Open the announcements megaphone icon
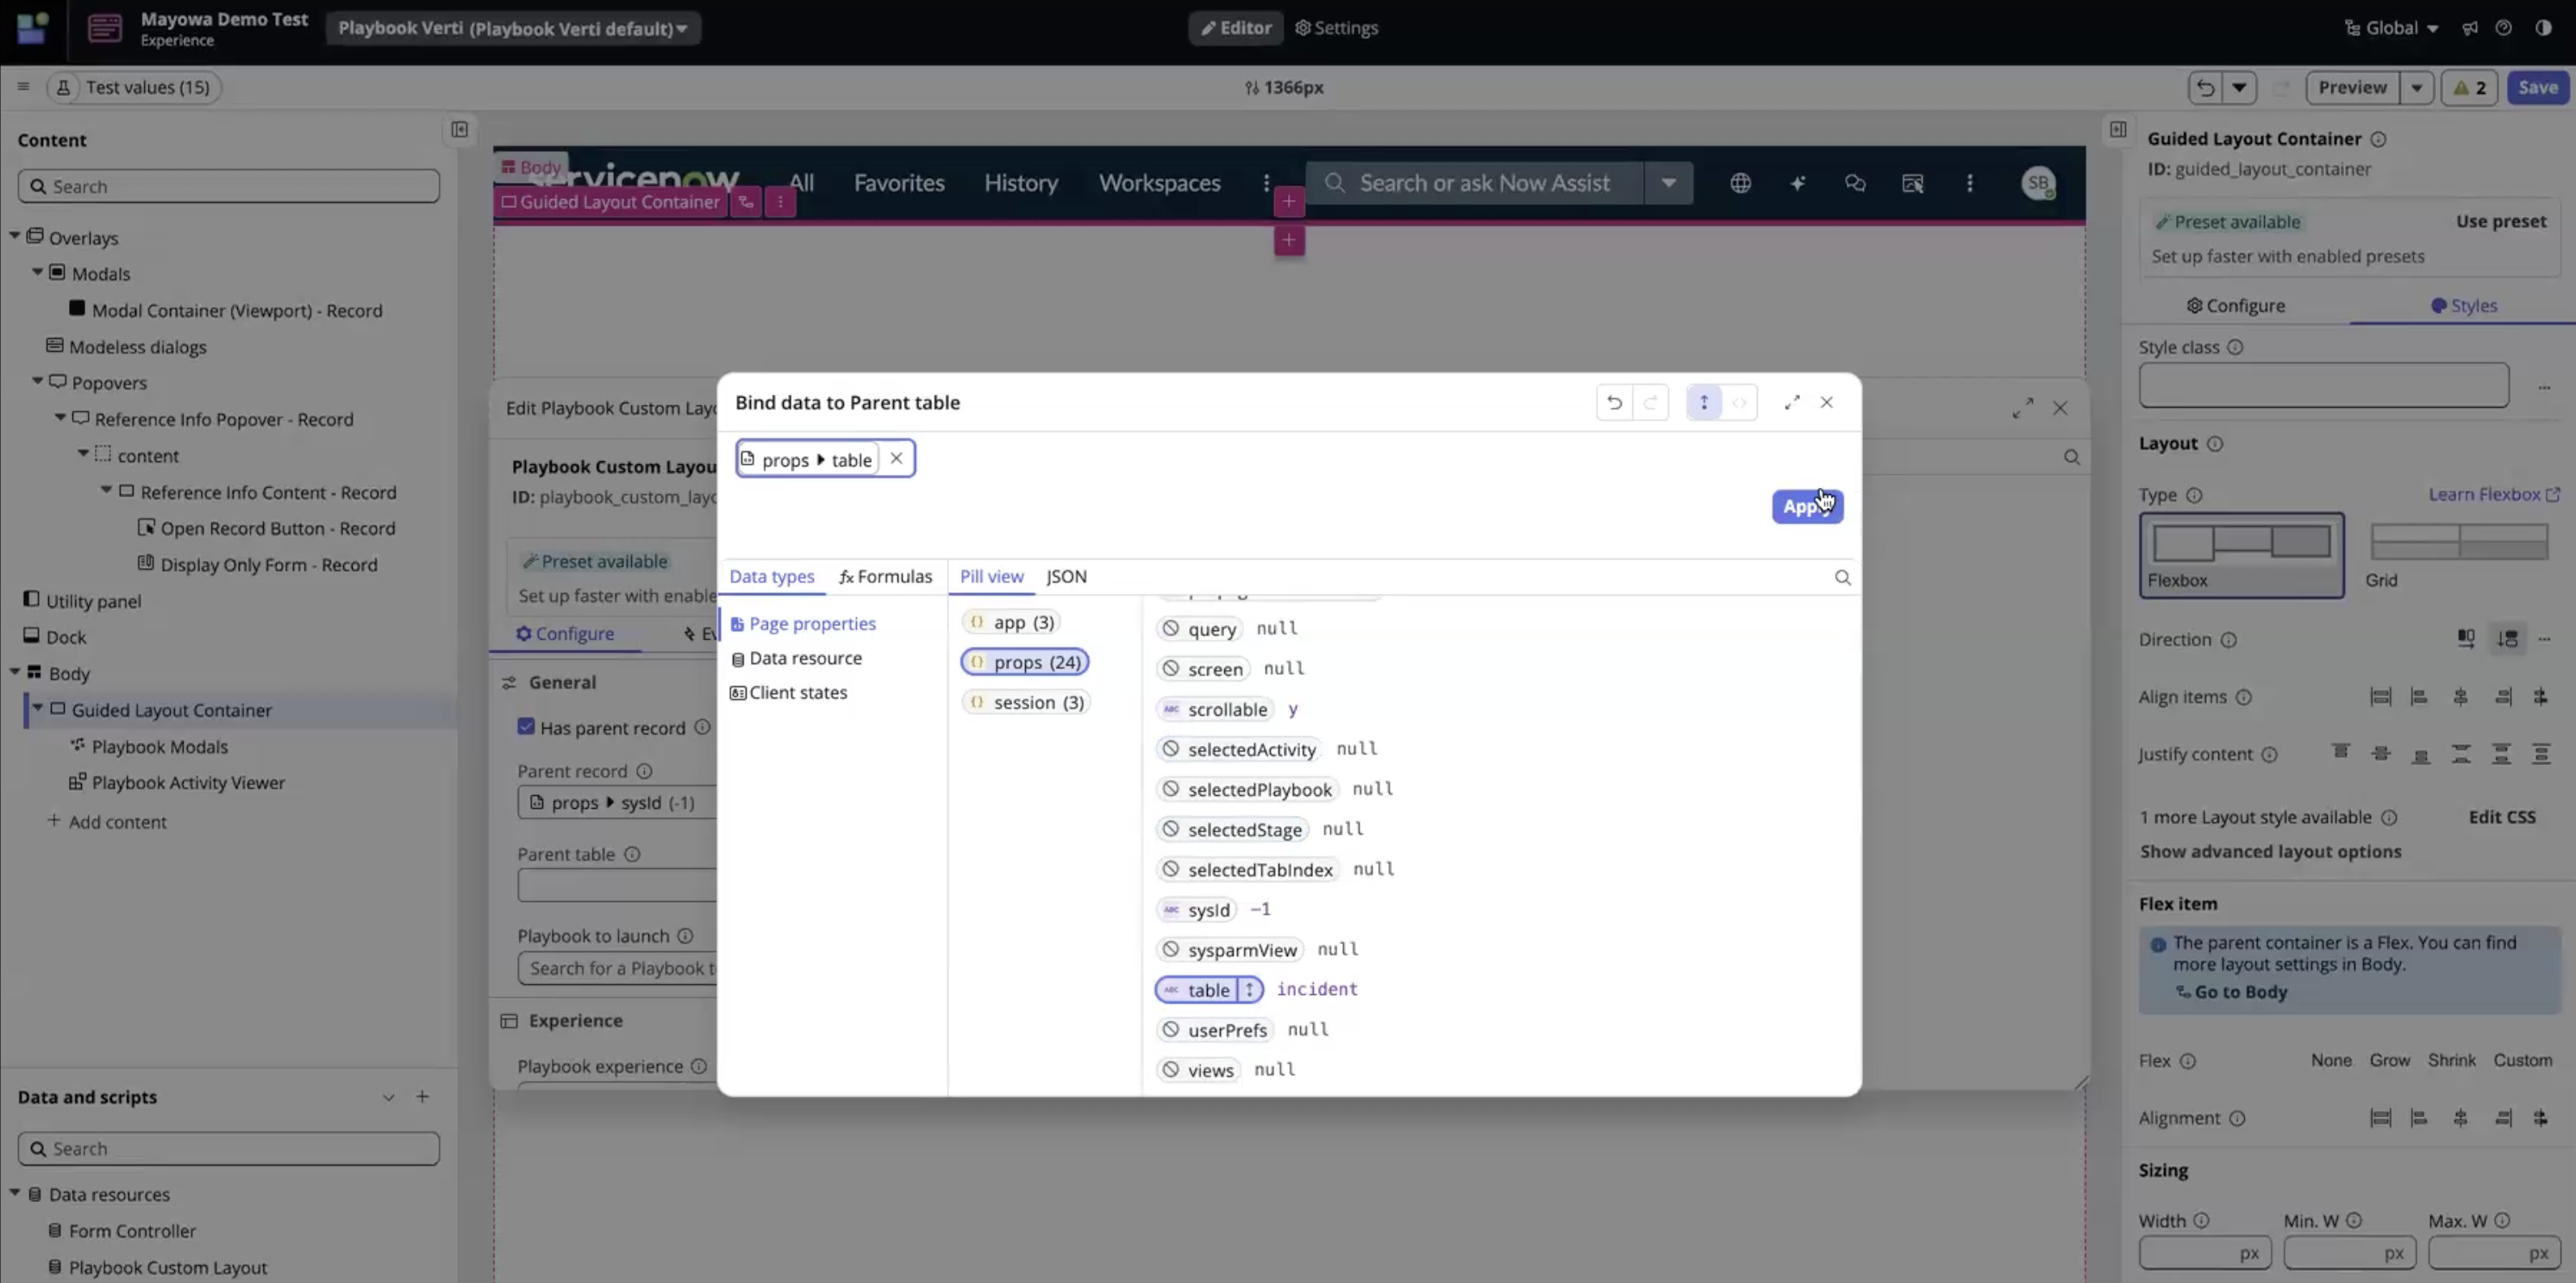2576x1283 pixels. (x=2470, y=28)
